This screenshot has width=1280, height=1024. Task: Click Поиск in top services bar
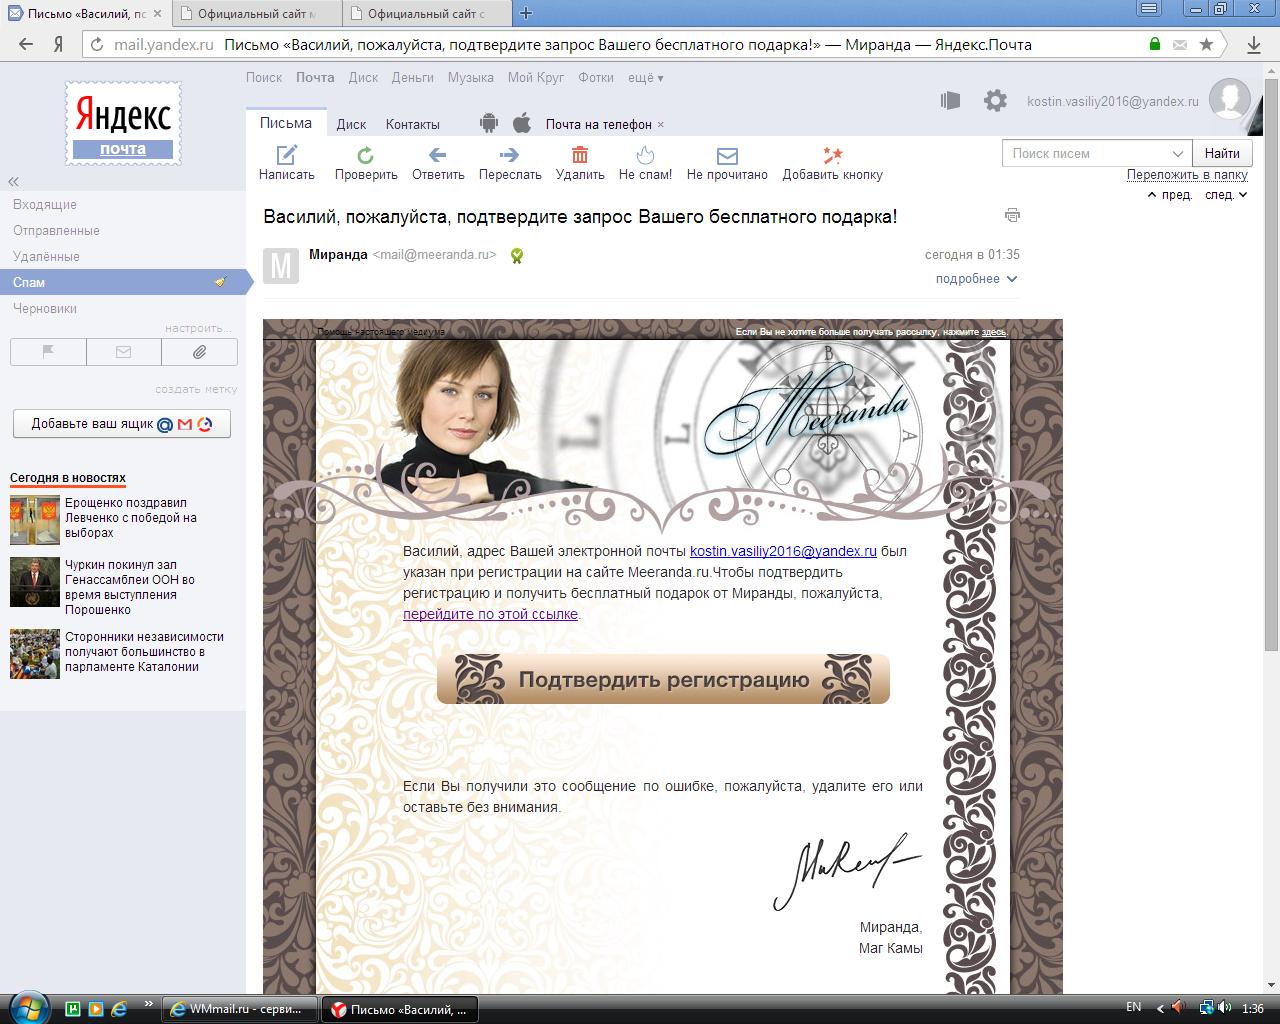click(x=264, y=77)
